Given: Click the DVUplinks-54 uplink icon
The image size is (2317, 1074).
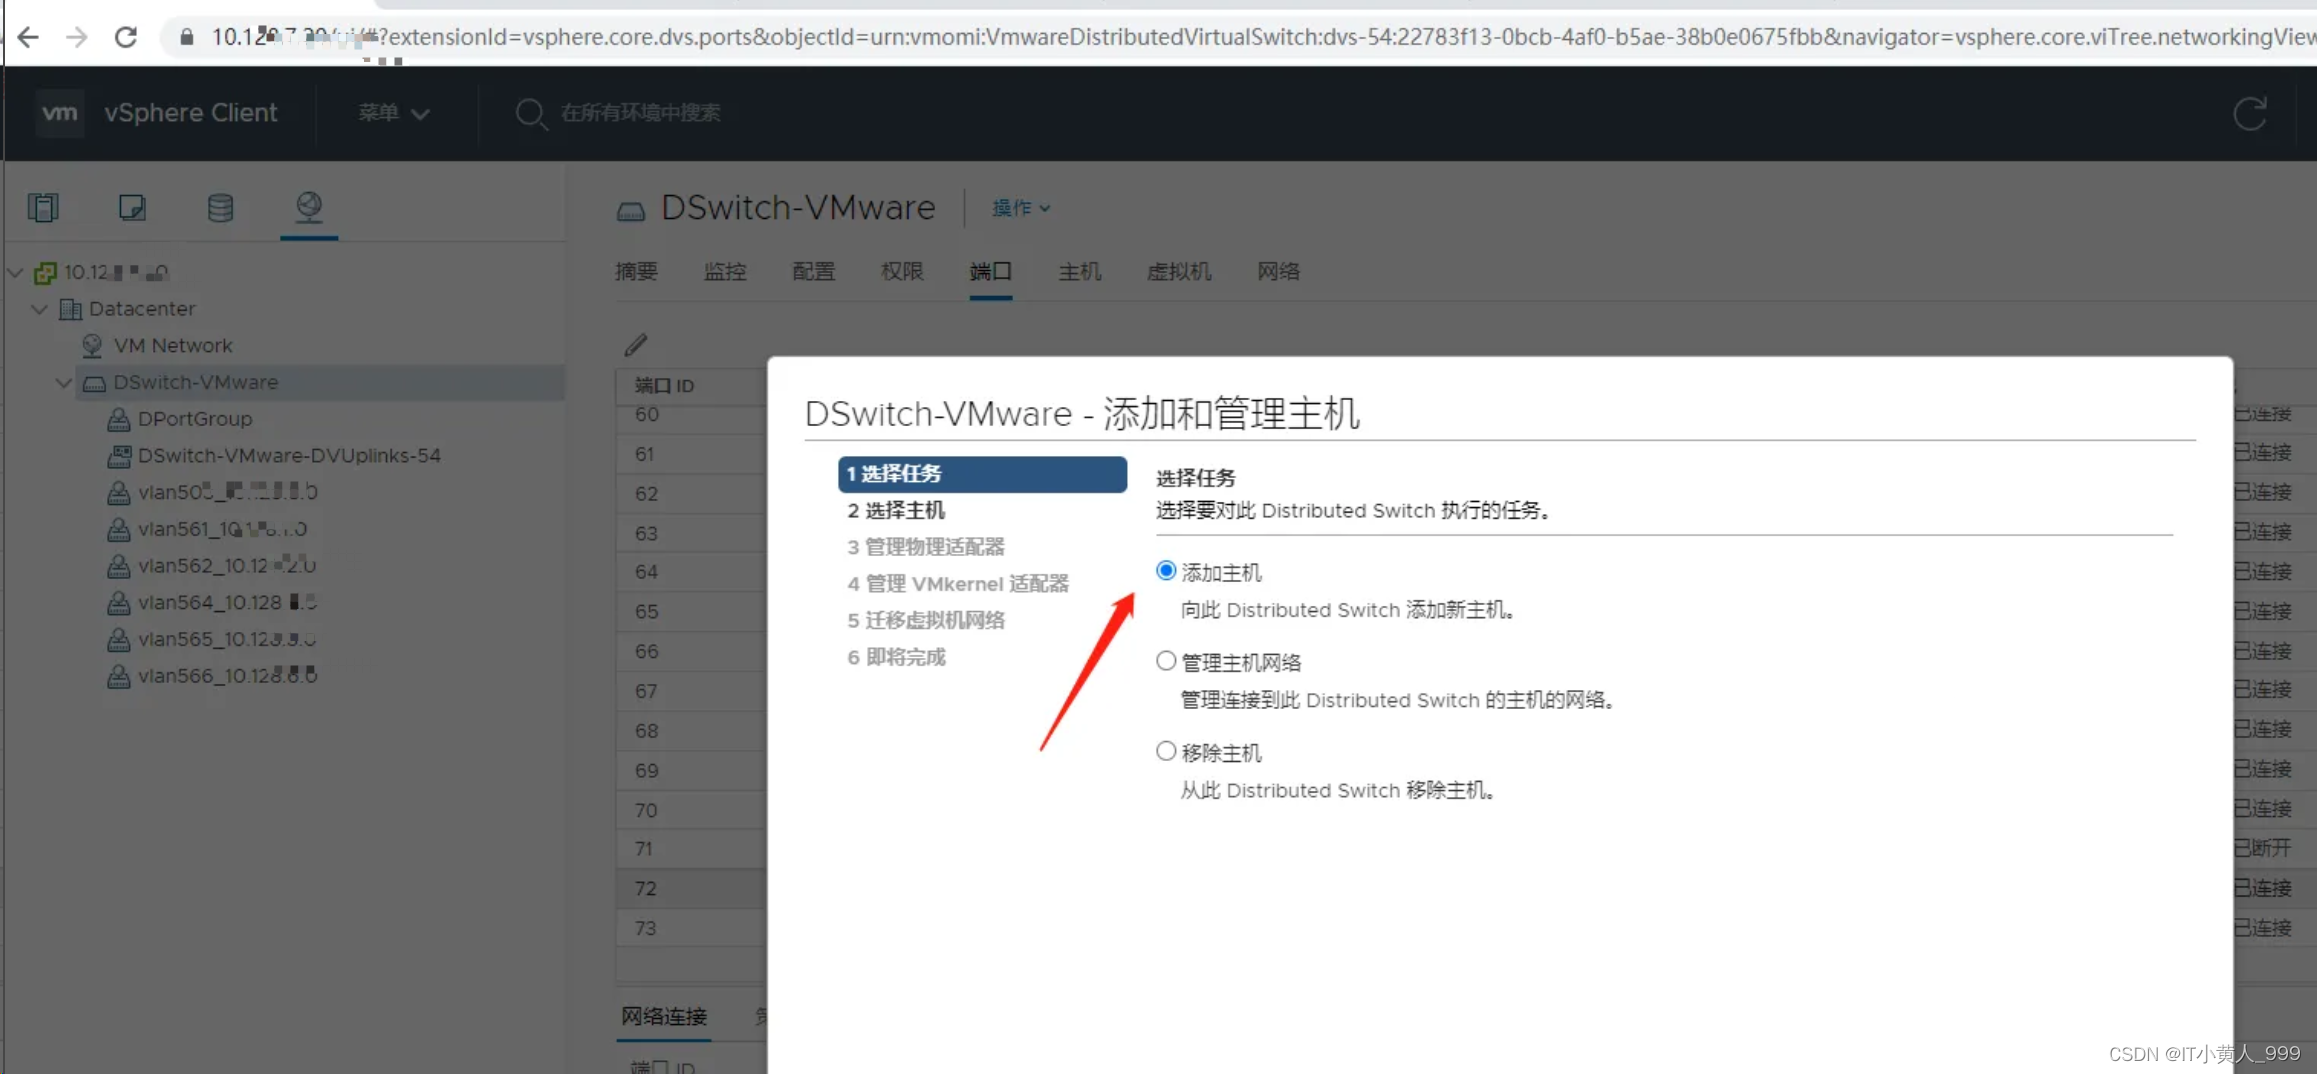Looking at the screenshot, I should [119, 456].
